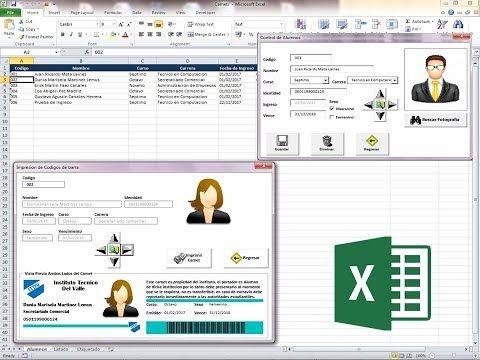This screenshot has width=480, height=360.
Task: Click the Fill Color bucket icon
Action: (x=113, y=34)
